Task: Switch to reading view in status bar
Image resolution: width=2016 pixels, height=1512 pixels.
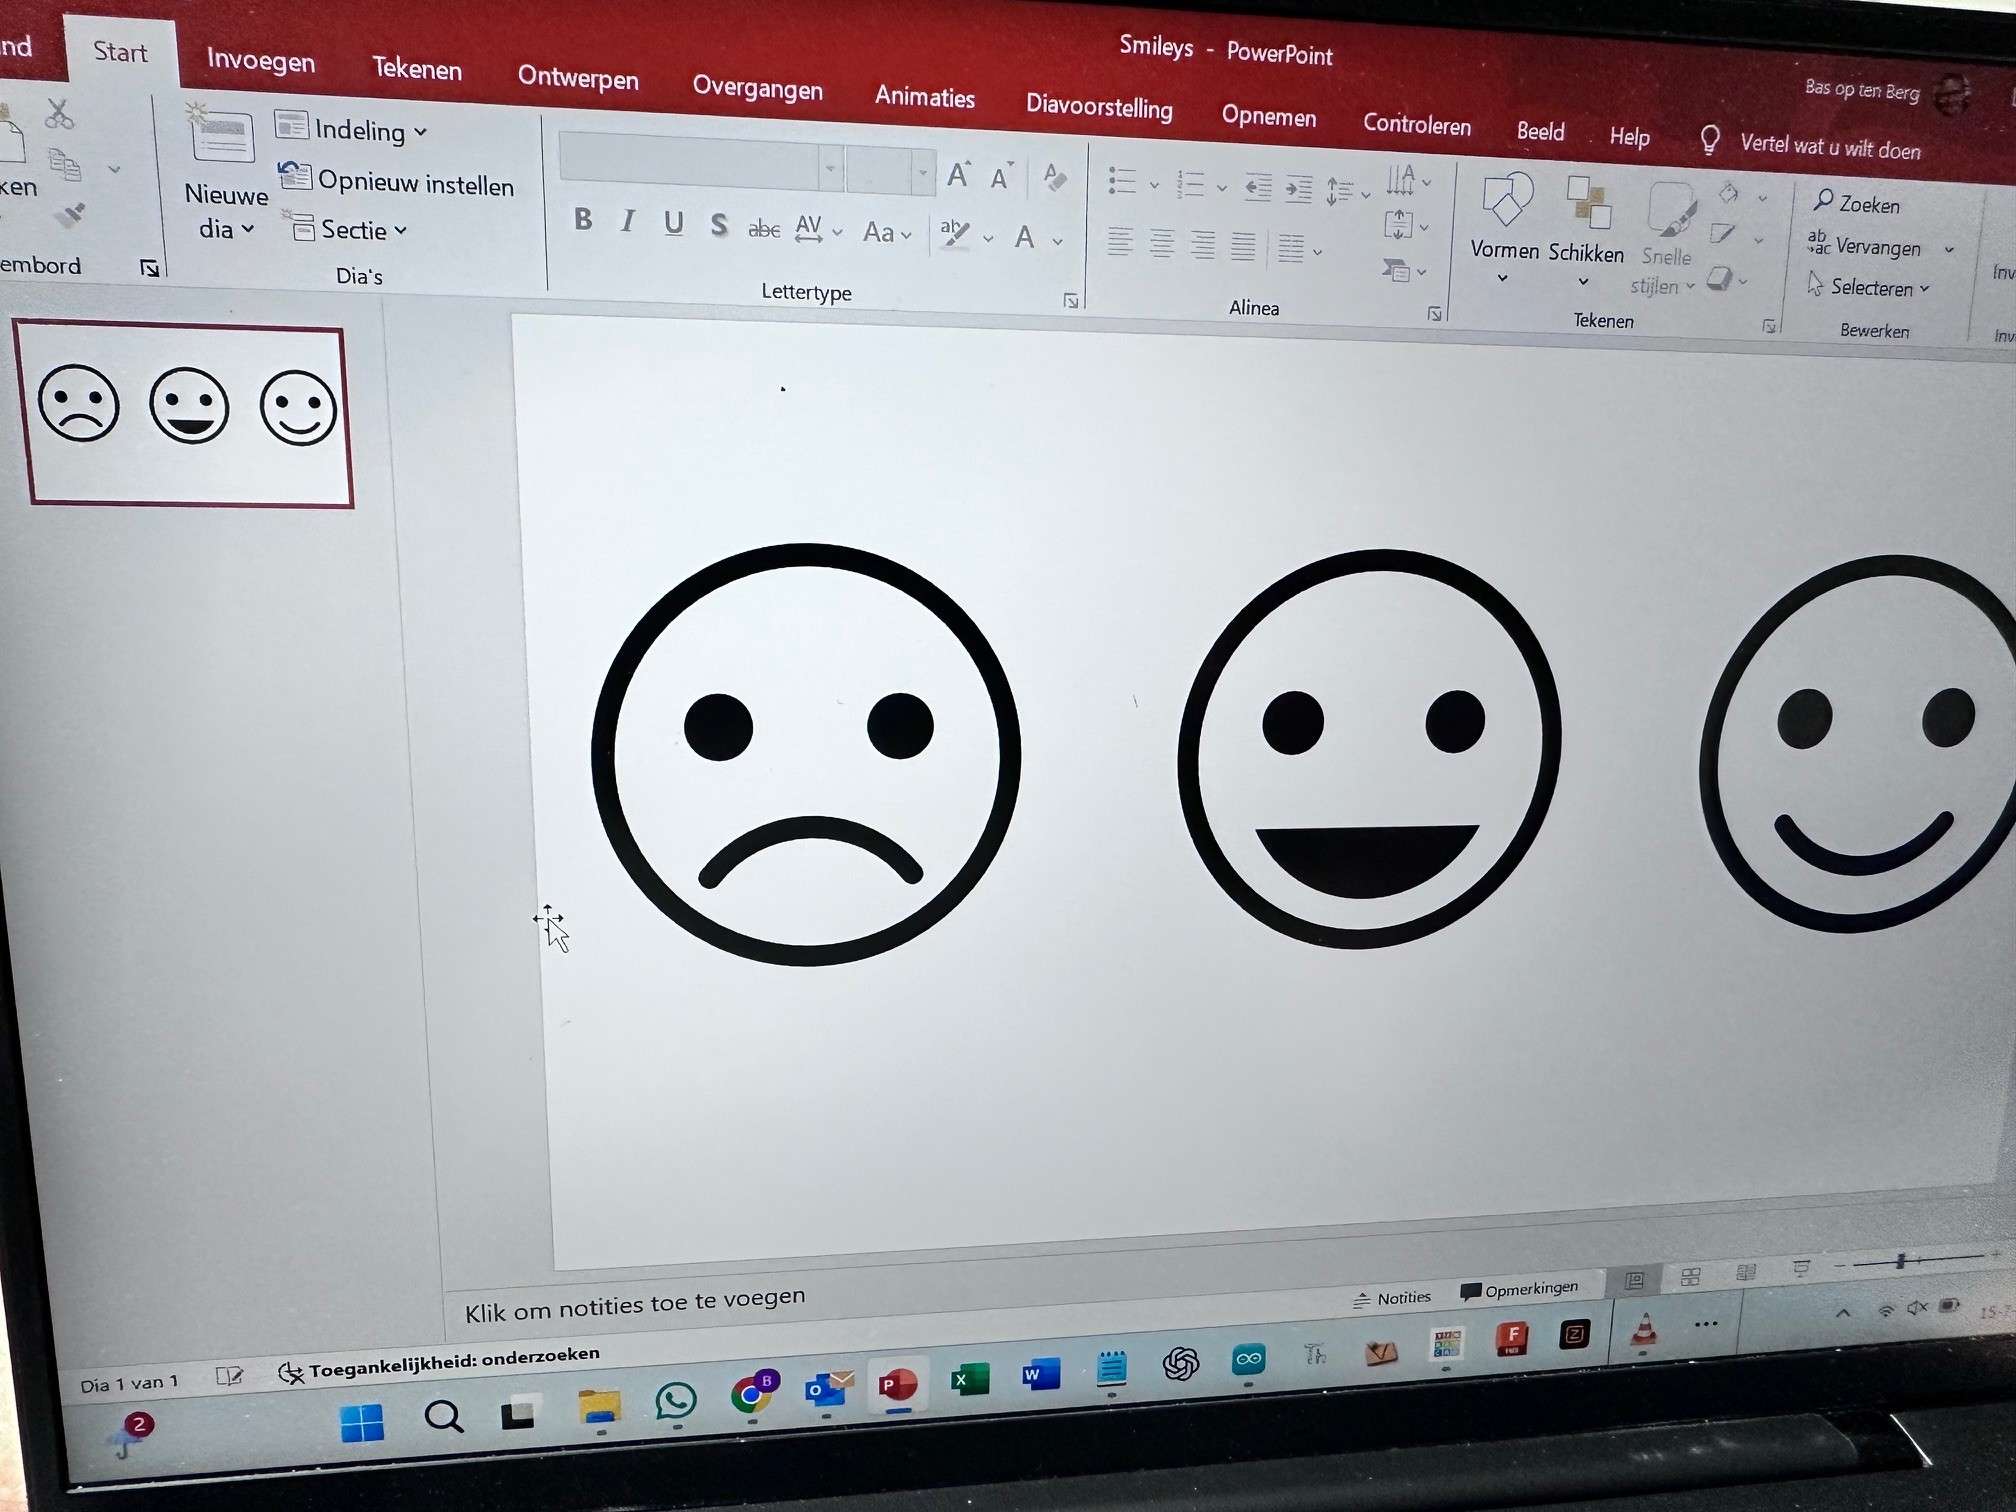Action: tap(1746, 1272)
